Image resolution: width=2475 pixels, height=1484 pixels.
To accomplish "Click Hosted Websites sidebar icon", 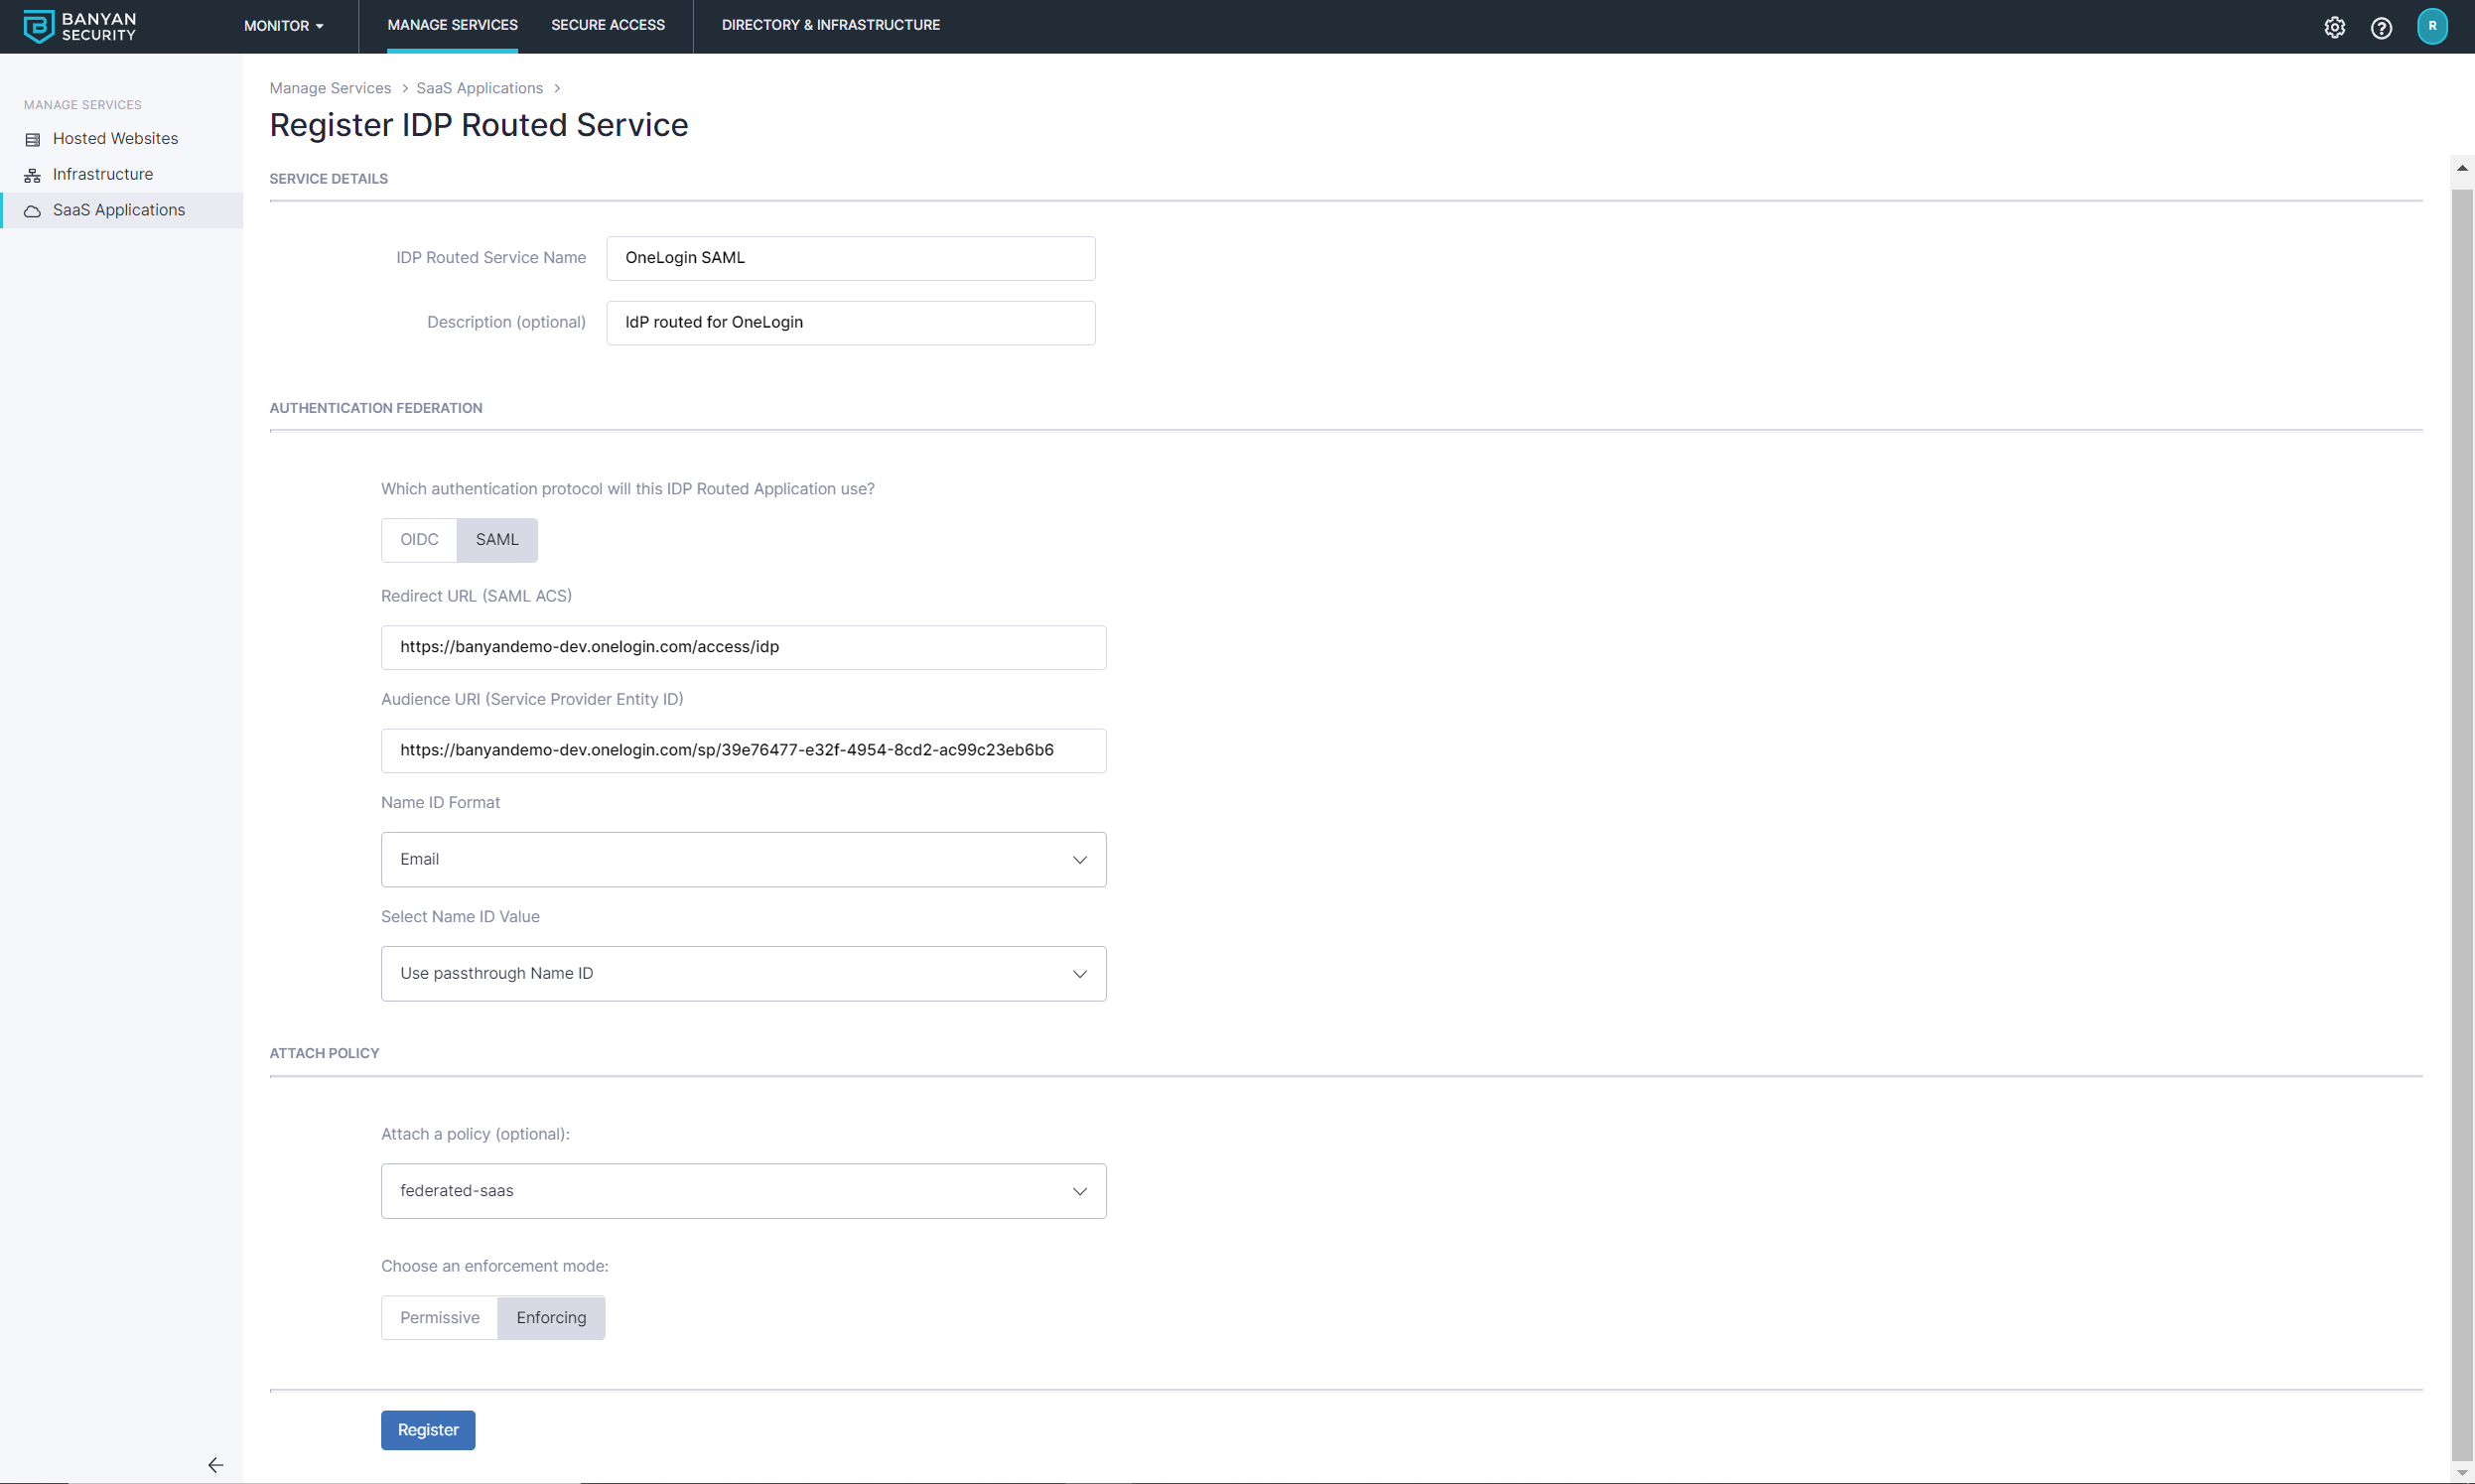I will pos(33,139).
